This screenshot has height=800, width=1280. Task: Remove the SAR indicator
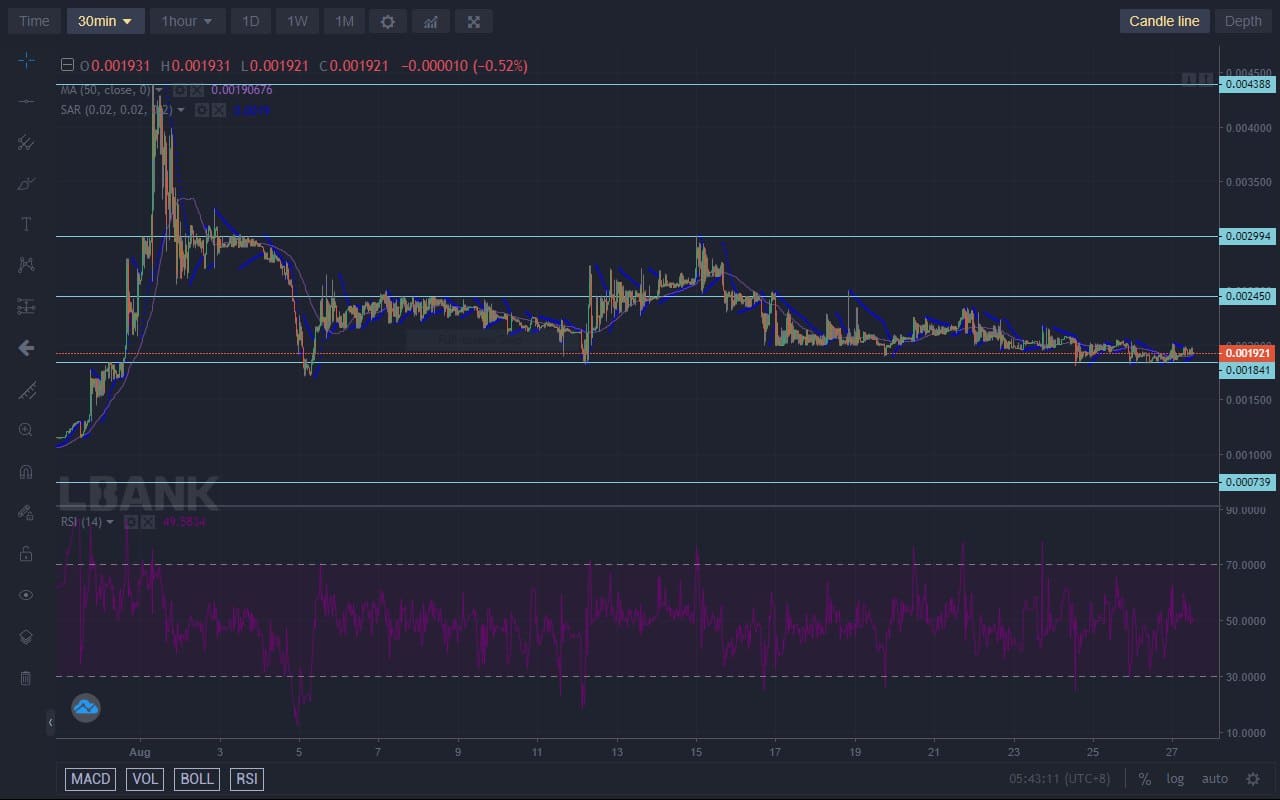click(x=218, y=110)
